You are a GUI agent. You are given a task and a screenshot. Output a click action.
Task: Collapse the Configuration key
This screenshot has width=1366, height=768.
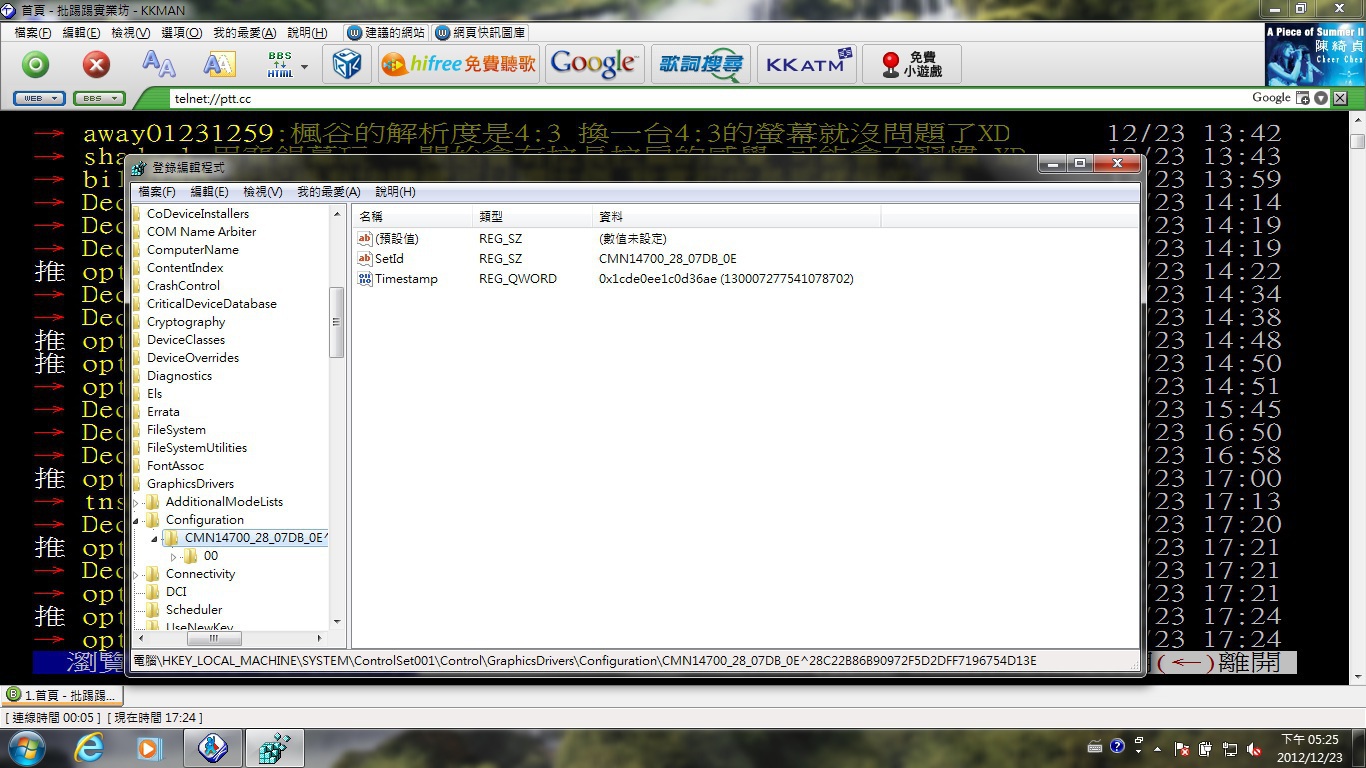click(x=137, y=520)
